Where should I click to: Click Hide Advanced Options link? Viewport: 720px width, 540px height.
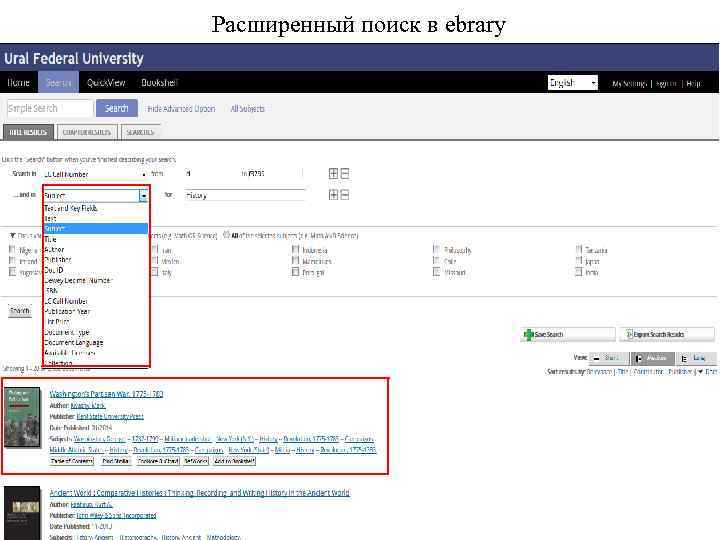tap(181, 109)
